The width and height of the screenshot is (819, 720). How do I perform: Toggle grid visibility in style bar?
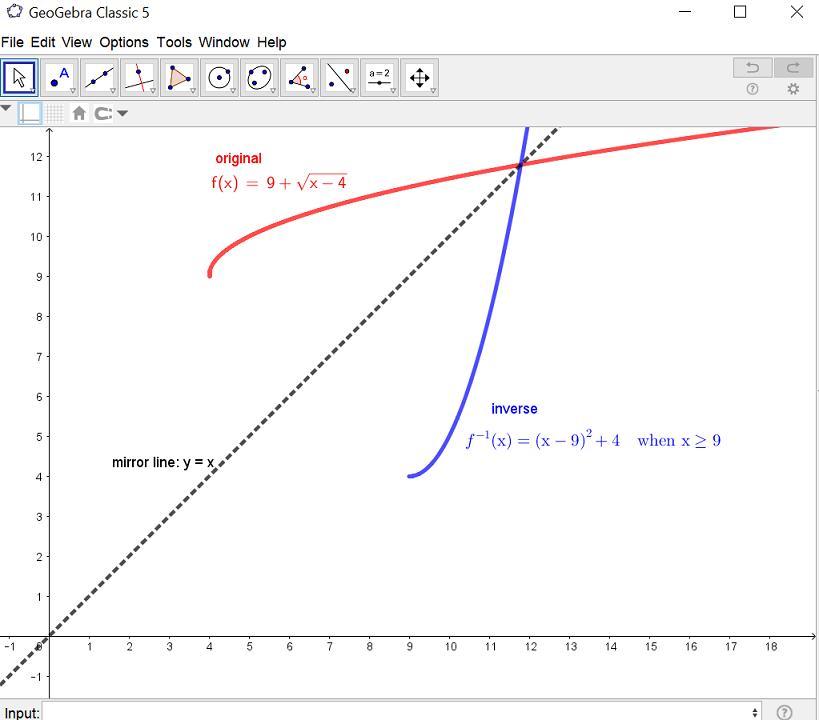coord(54,113)
